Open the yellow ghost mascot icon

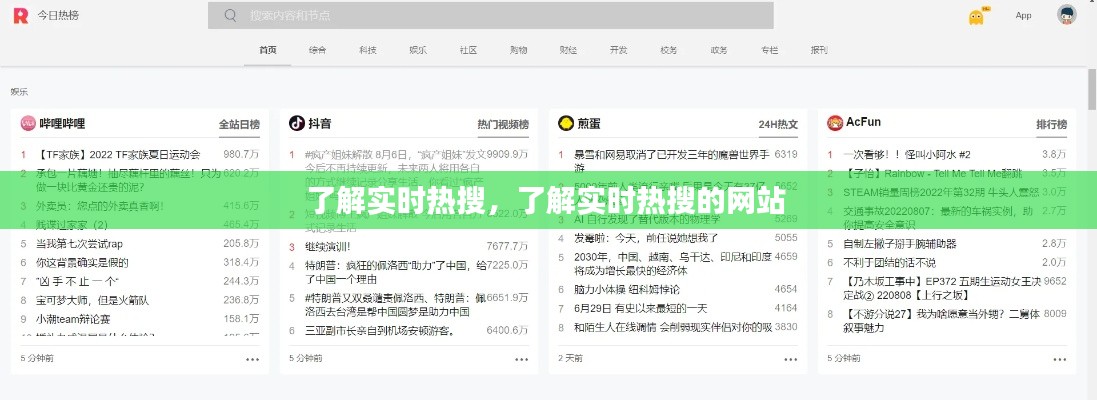click(977, 16)
